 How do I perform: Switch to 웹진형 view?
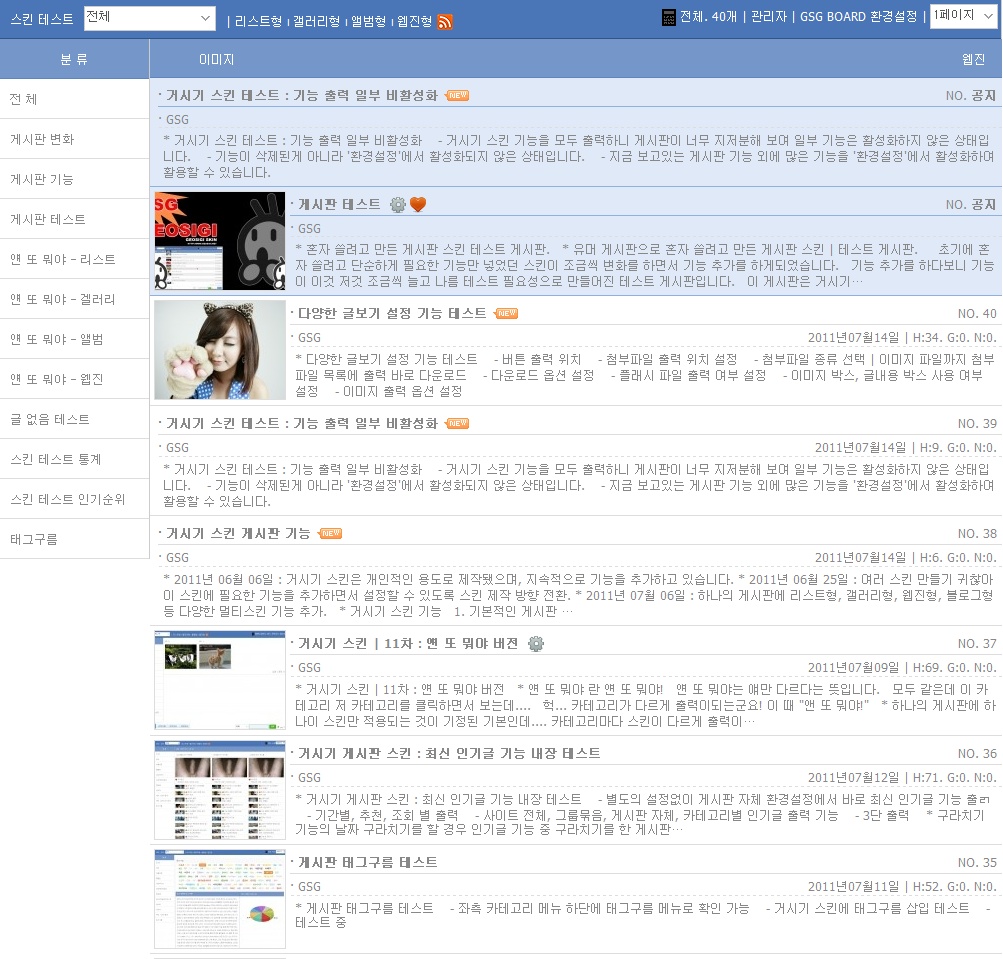(x=415, y=21)
